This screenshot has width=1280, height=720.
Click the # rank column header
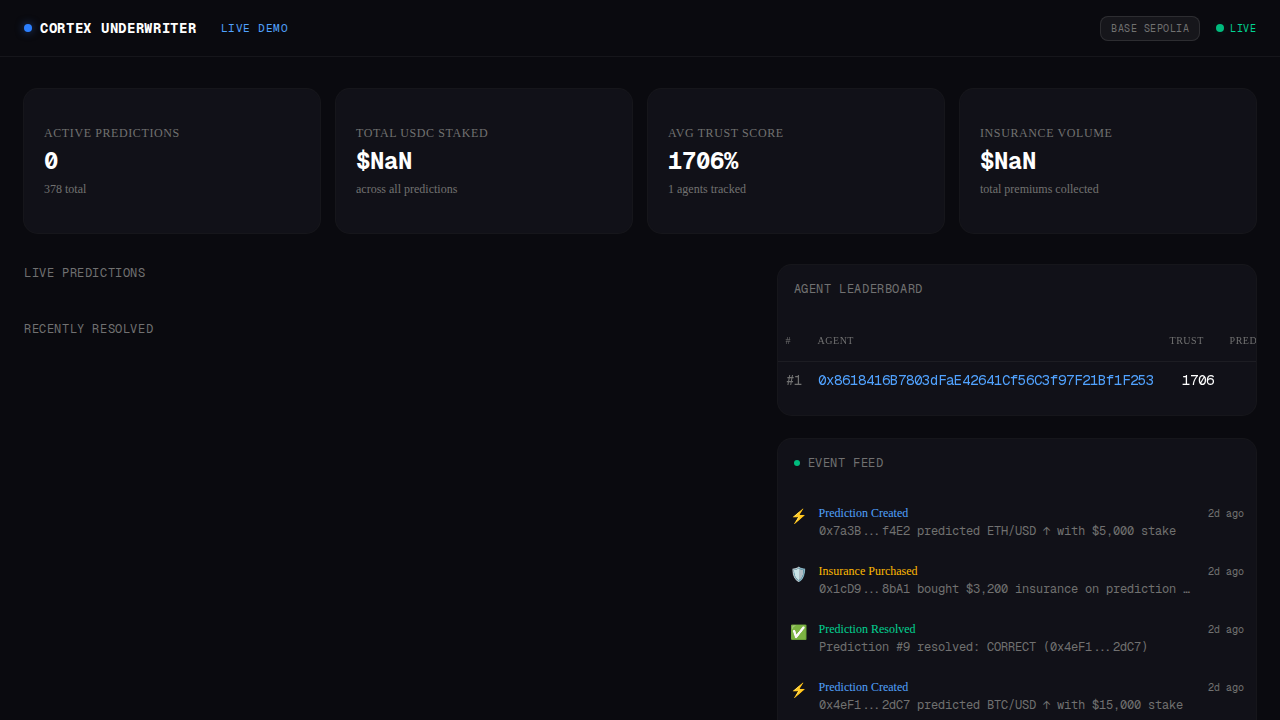point(788,341)
